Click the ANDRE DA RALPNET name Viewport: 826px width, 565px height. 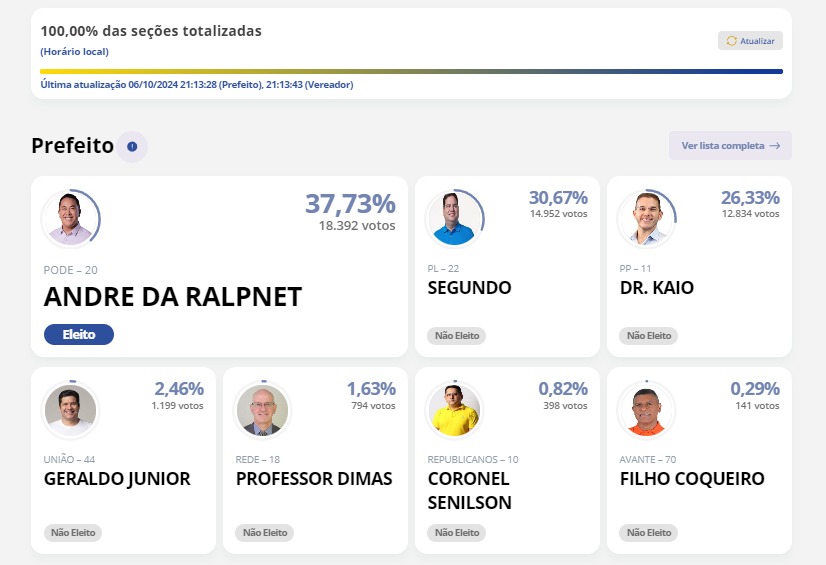click(x=173, y=297)
